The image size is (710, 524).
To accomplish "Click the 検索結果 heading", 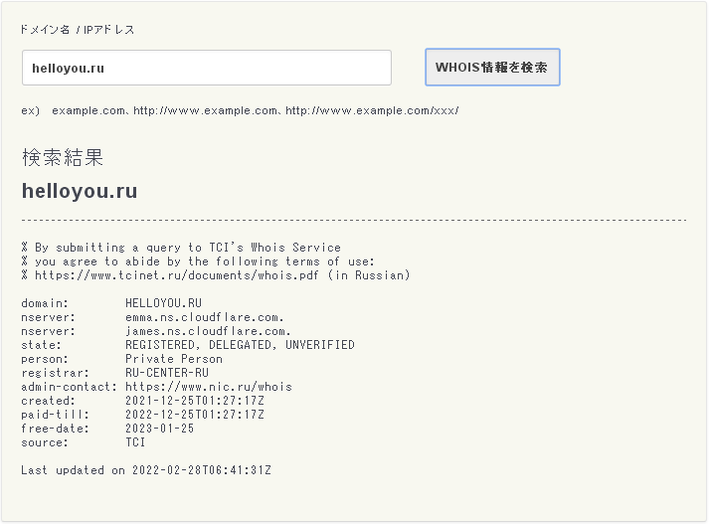I will (x=62, y=158).
